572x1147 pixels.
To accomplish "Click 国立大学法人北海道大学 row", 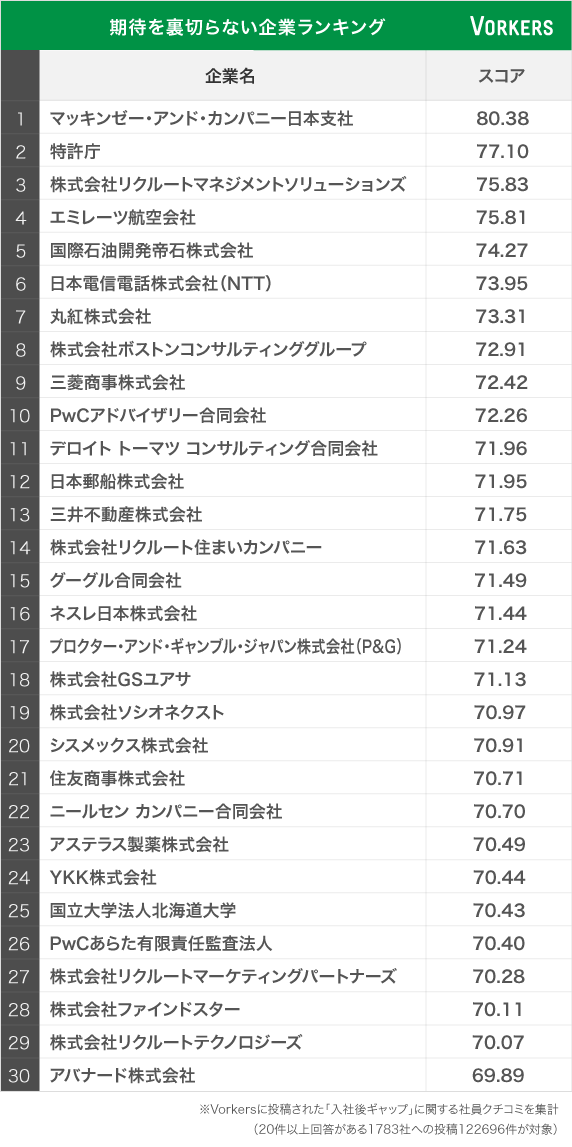I will pos(286,910).
